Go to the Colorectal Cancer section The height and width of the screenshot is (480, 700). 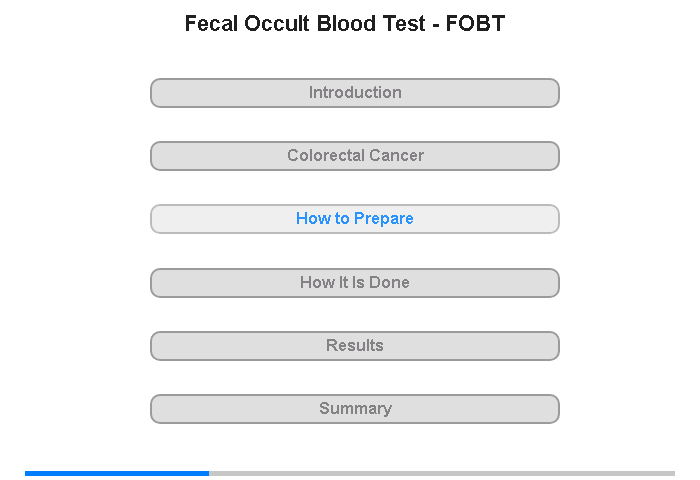[x=354, y=156]
